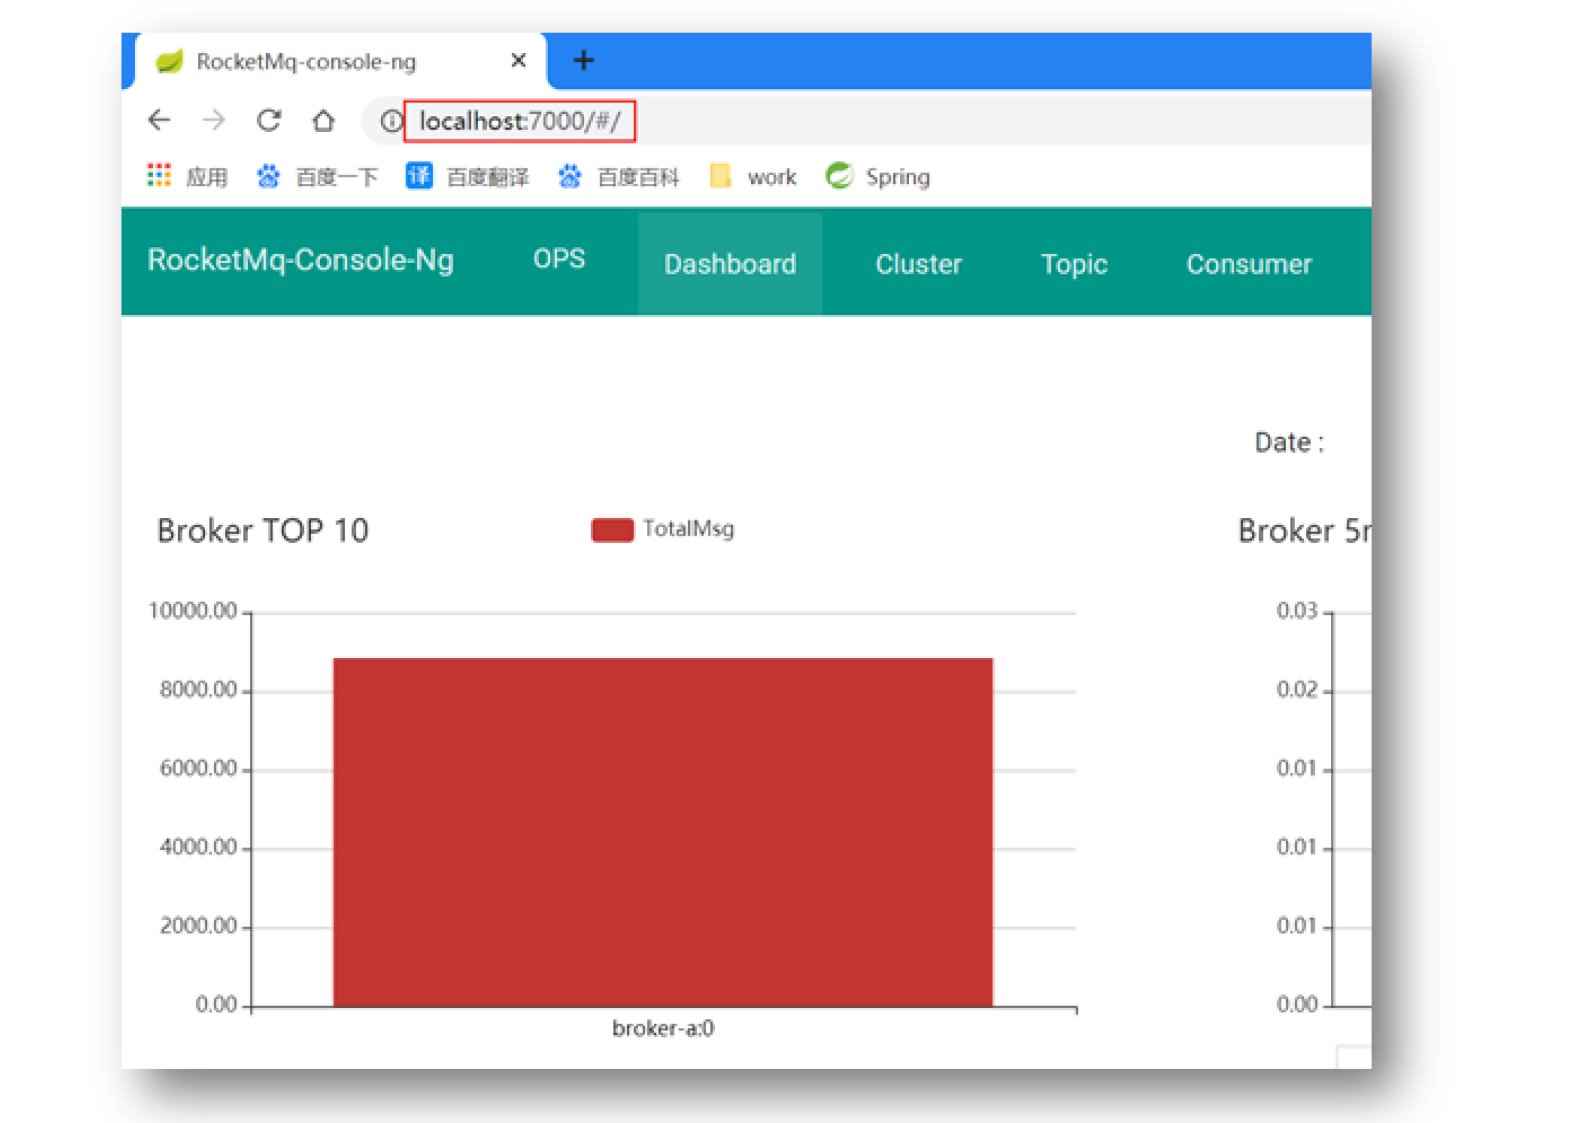Open the 百度百科 bookmark
This screenshot has width=1595, height=1123.
619,177
